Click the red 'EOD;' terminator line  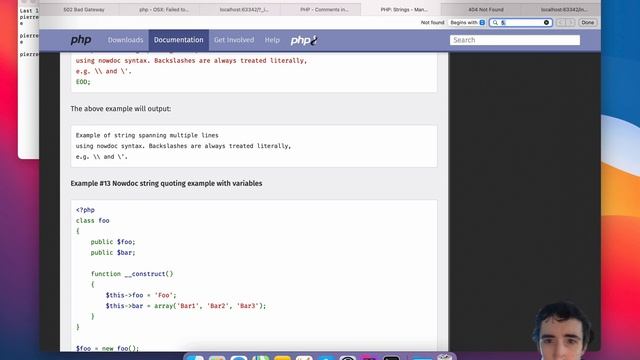point(83,82)
